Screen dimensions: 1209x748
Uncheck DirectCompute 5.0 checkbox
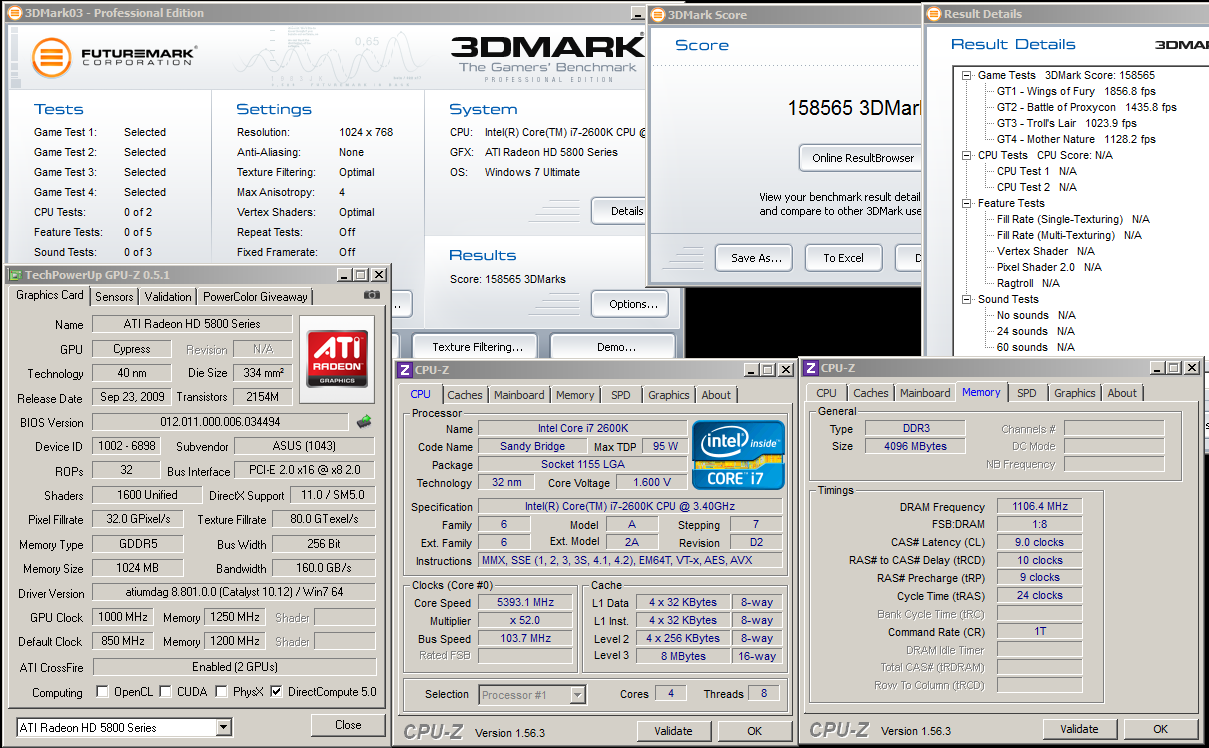(x=277, y=692)
